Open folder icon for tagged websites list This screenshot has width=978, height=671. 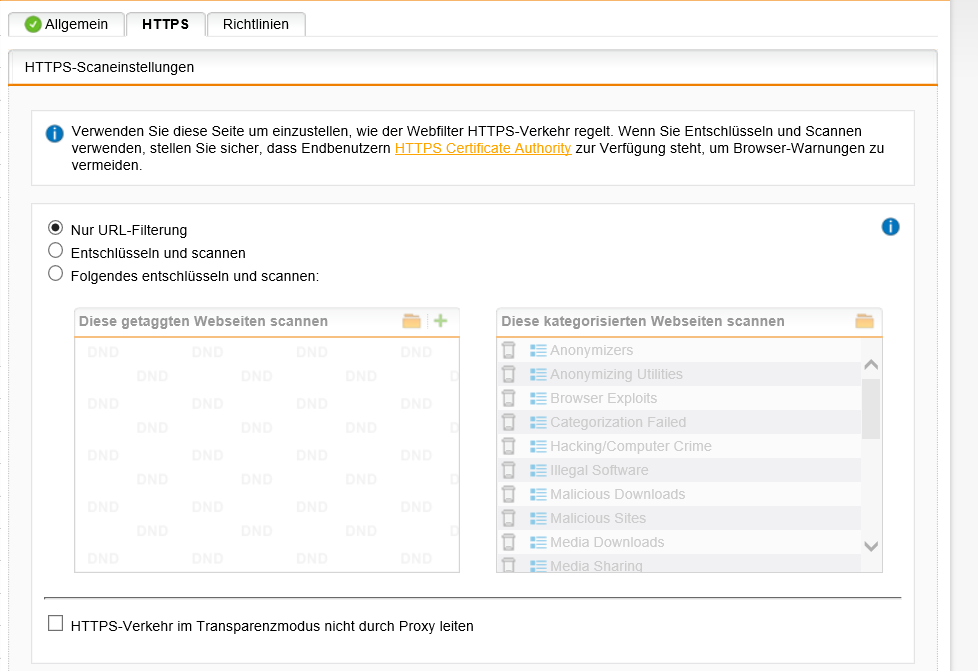pos(412,321)
